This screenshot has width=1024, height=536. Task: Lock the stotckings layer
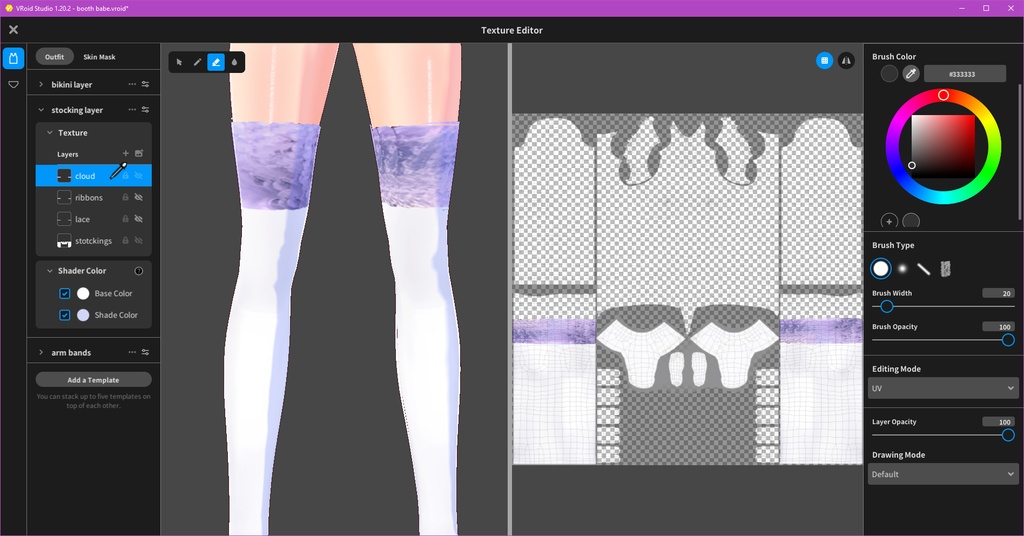click(125, 240)
